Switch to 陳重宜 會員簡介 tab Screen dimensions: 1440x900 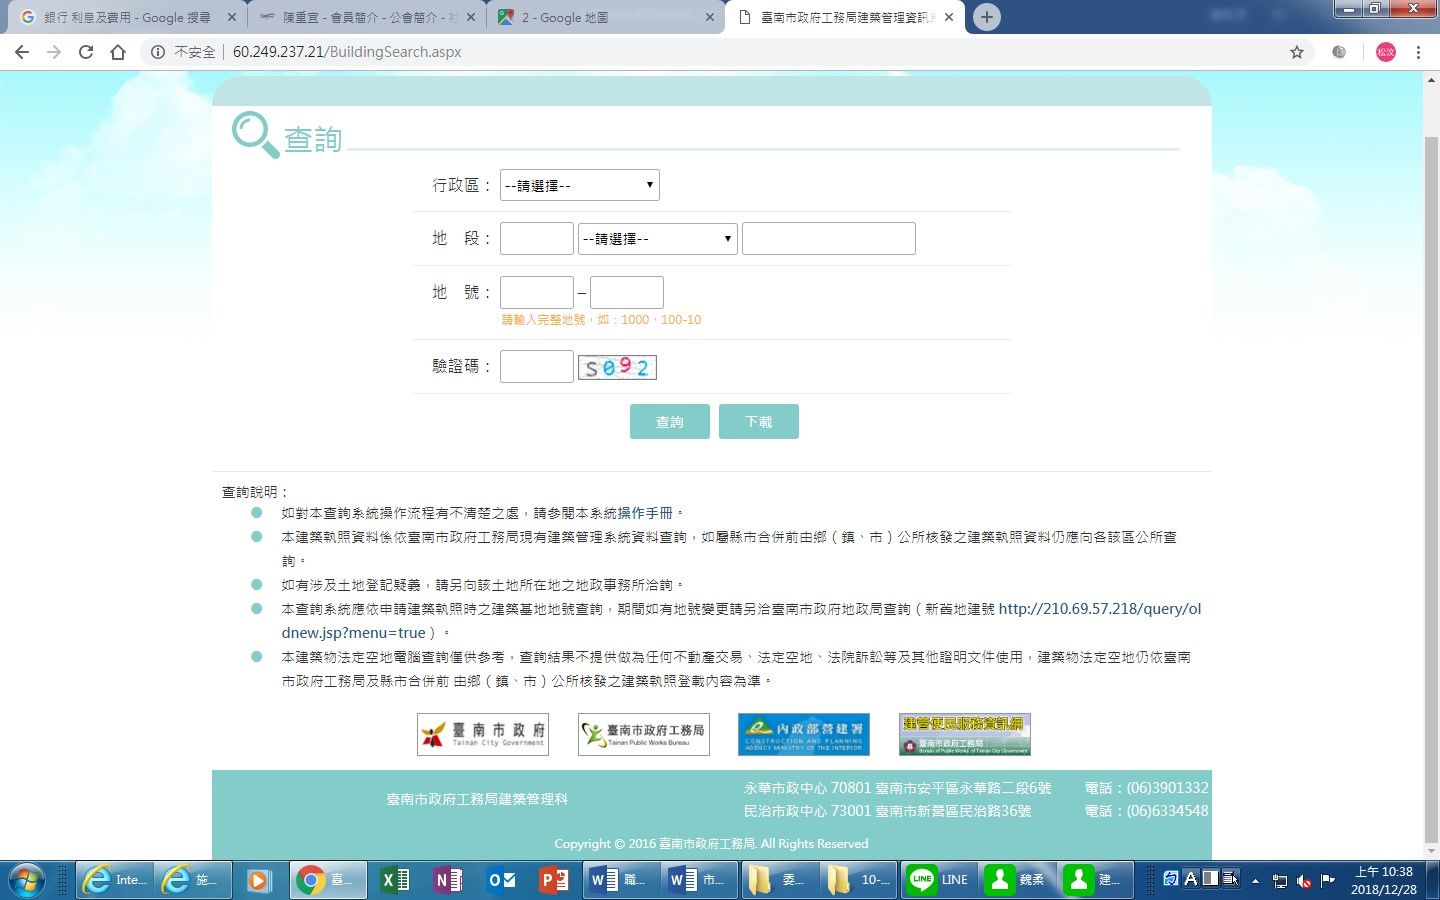tap(366, 17)
